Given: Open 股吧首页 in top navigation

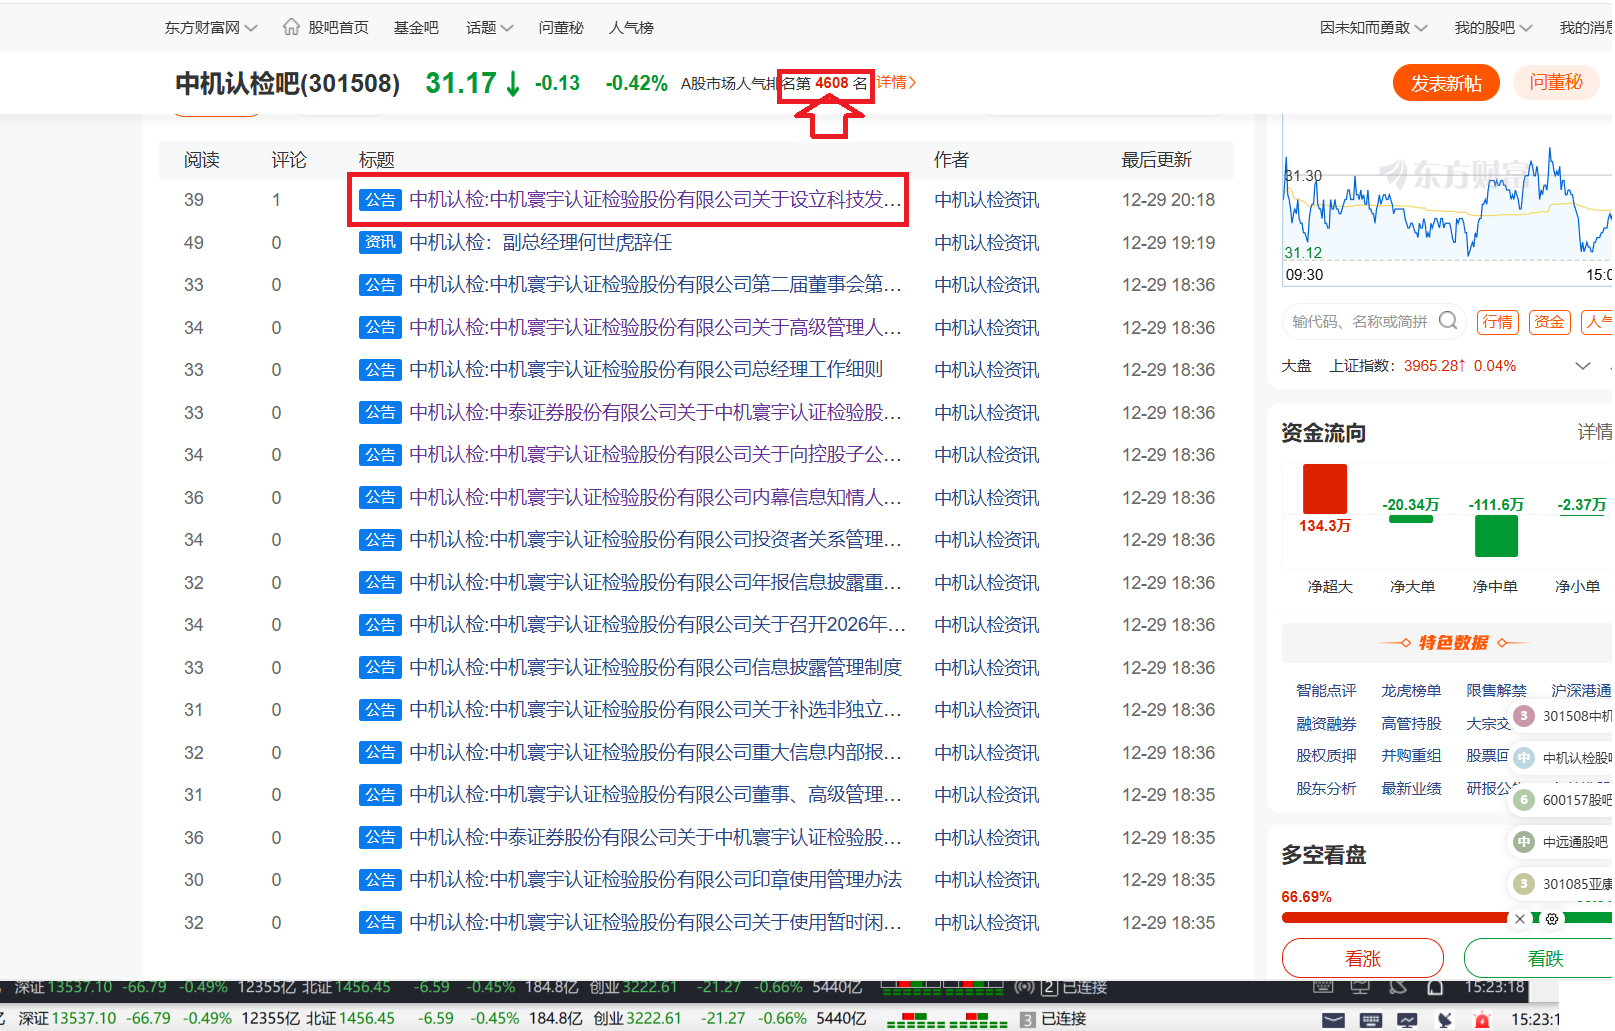Looking at the screenshot, I should (x=338, y=28).
